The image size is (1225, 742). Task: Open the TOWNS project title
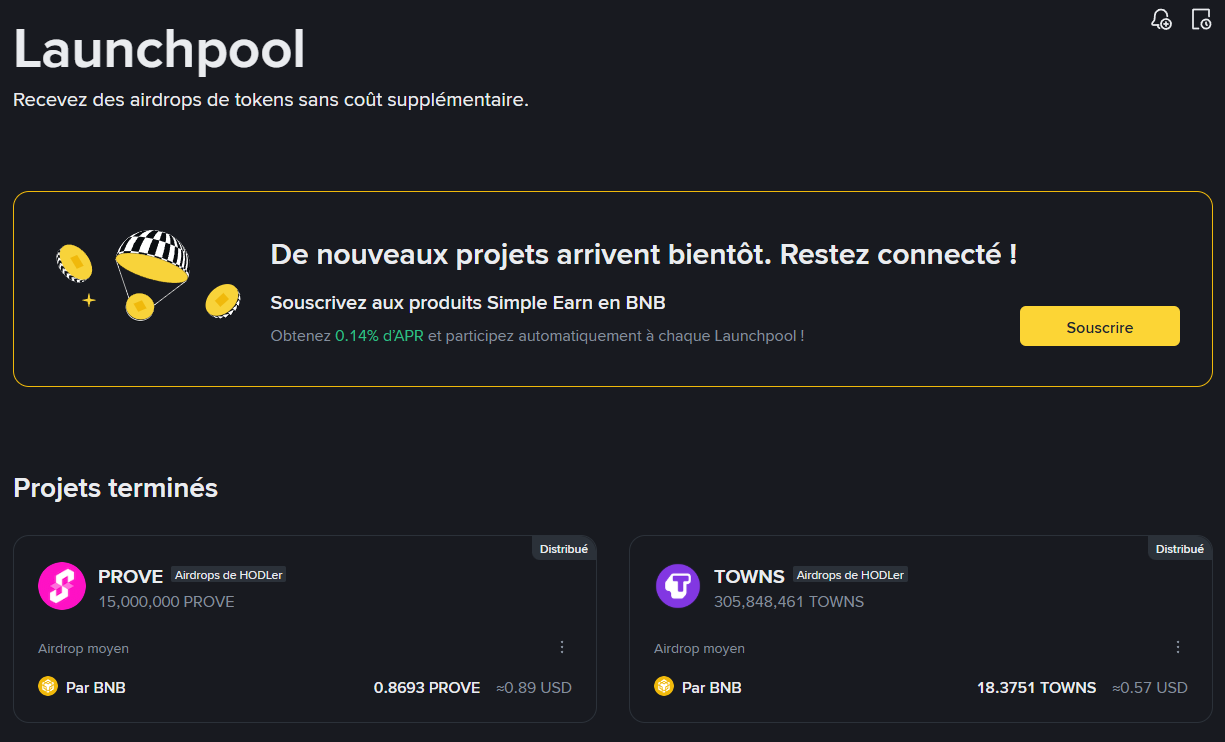click(x=749, y=576)
